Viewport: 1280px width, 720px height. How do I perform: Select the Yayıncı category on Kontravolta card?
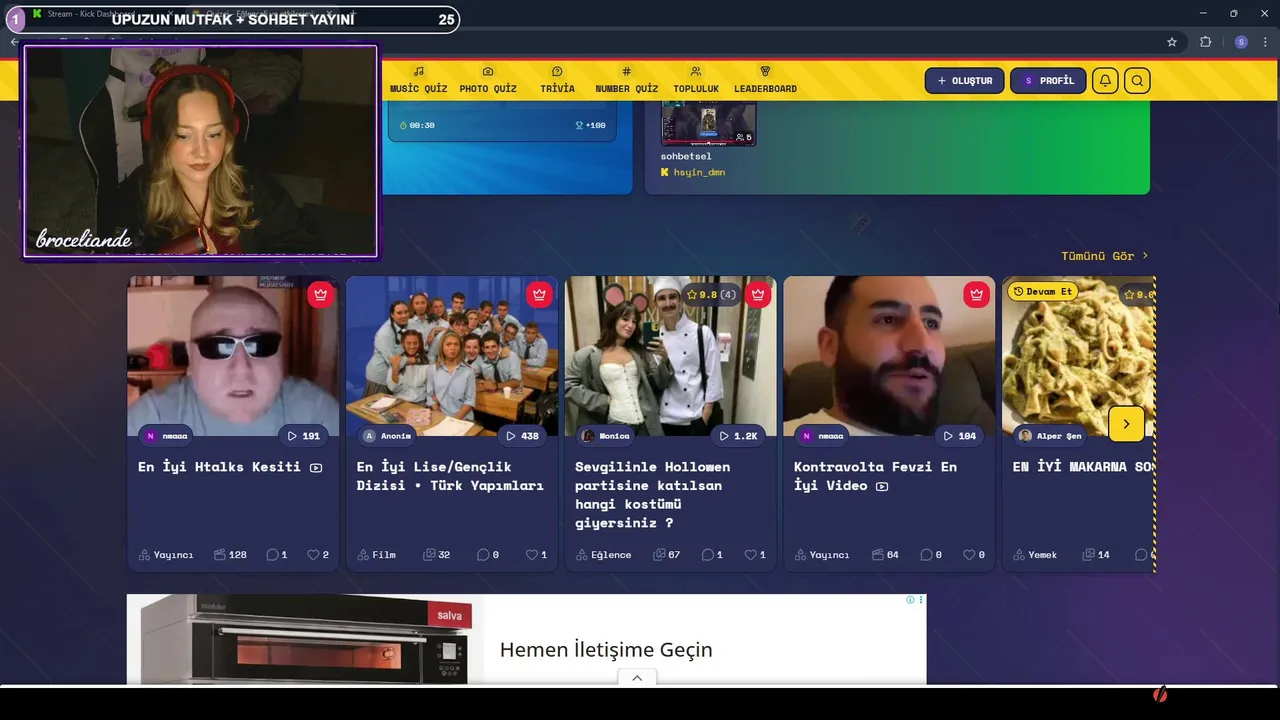pyautogui.click(x=822, y=554)
